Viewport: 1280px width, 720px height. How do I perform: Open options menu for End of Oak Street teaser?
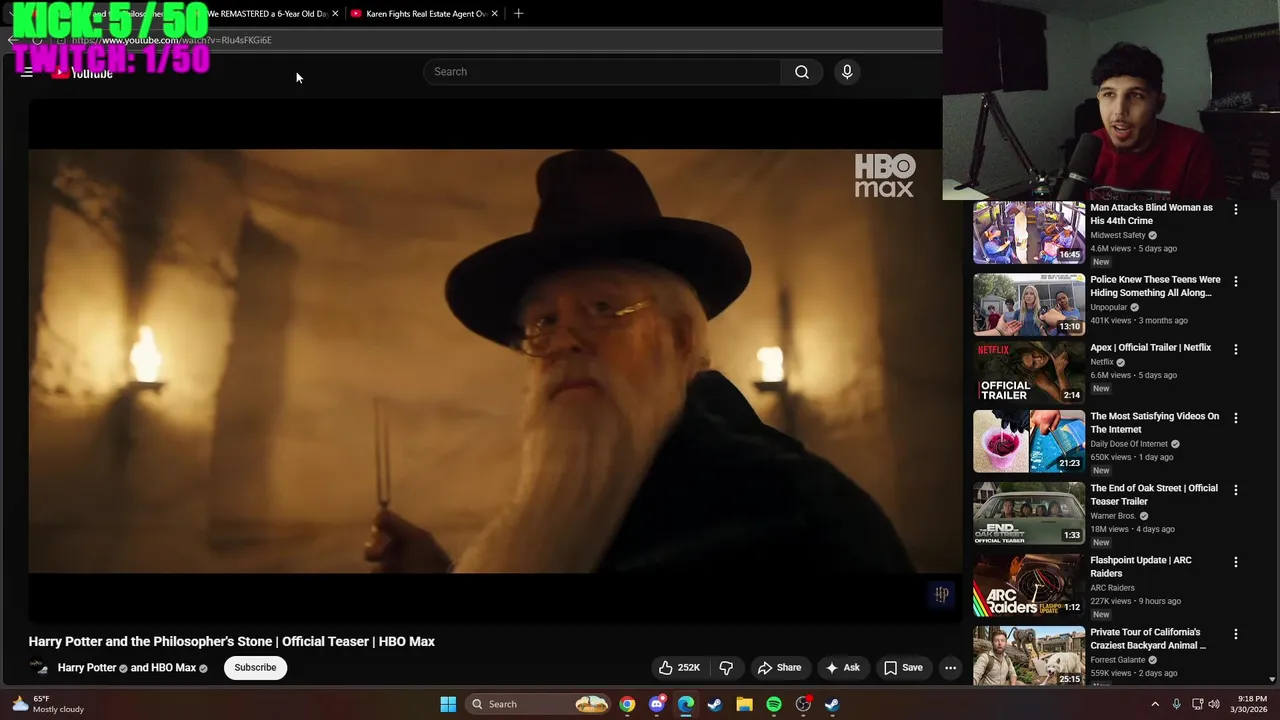coord(1236,490)
